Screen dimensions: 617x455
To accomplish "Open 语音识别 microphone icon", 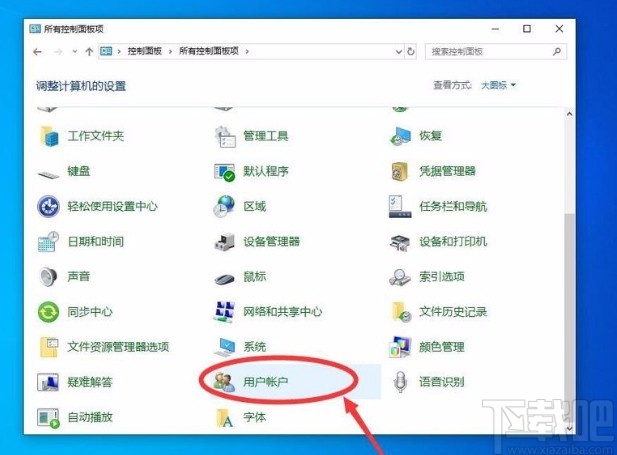I will [x=400, y=382].
